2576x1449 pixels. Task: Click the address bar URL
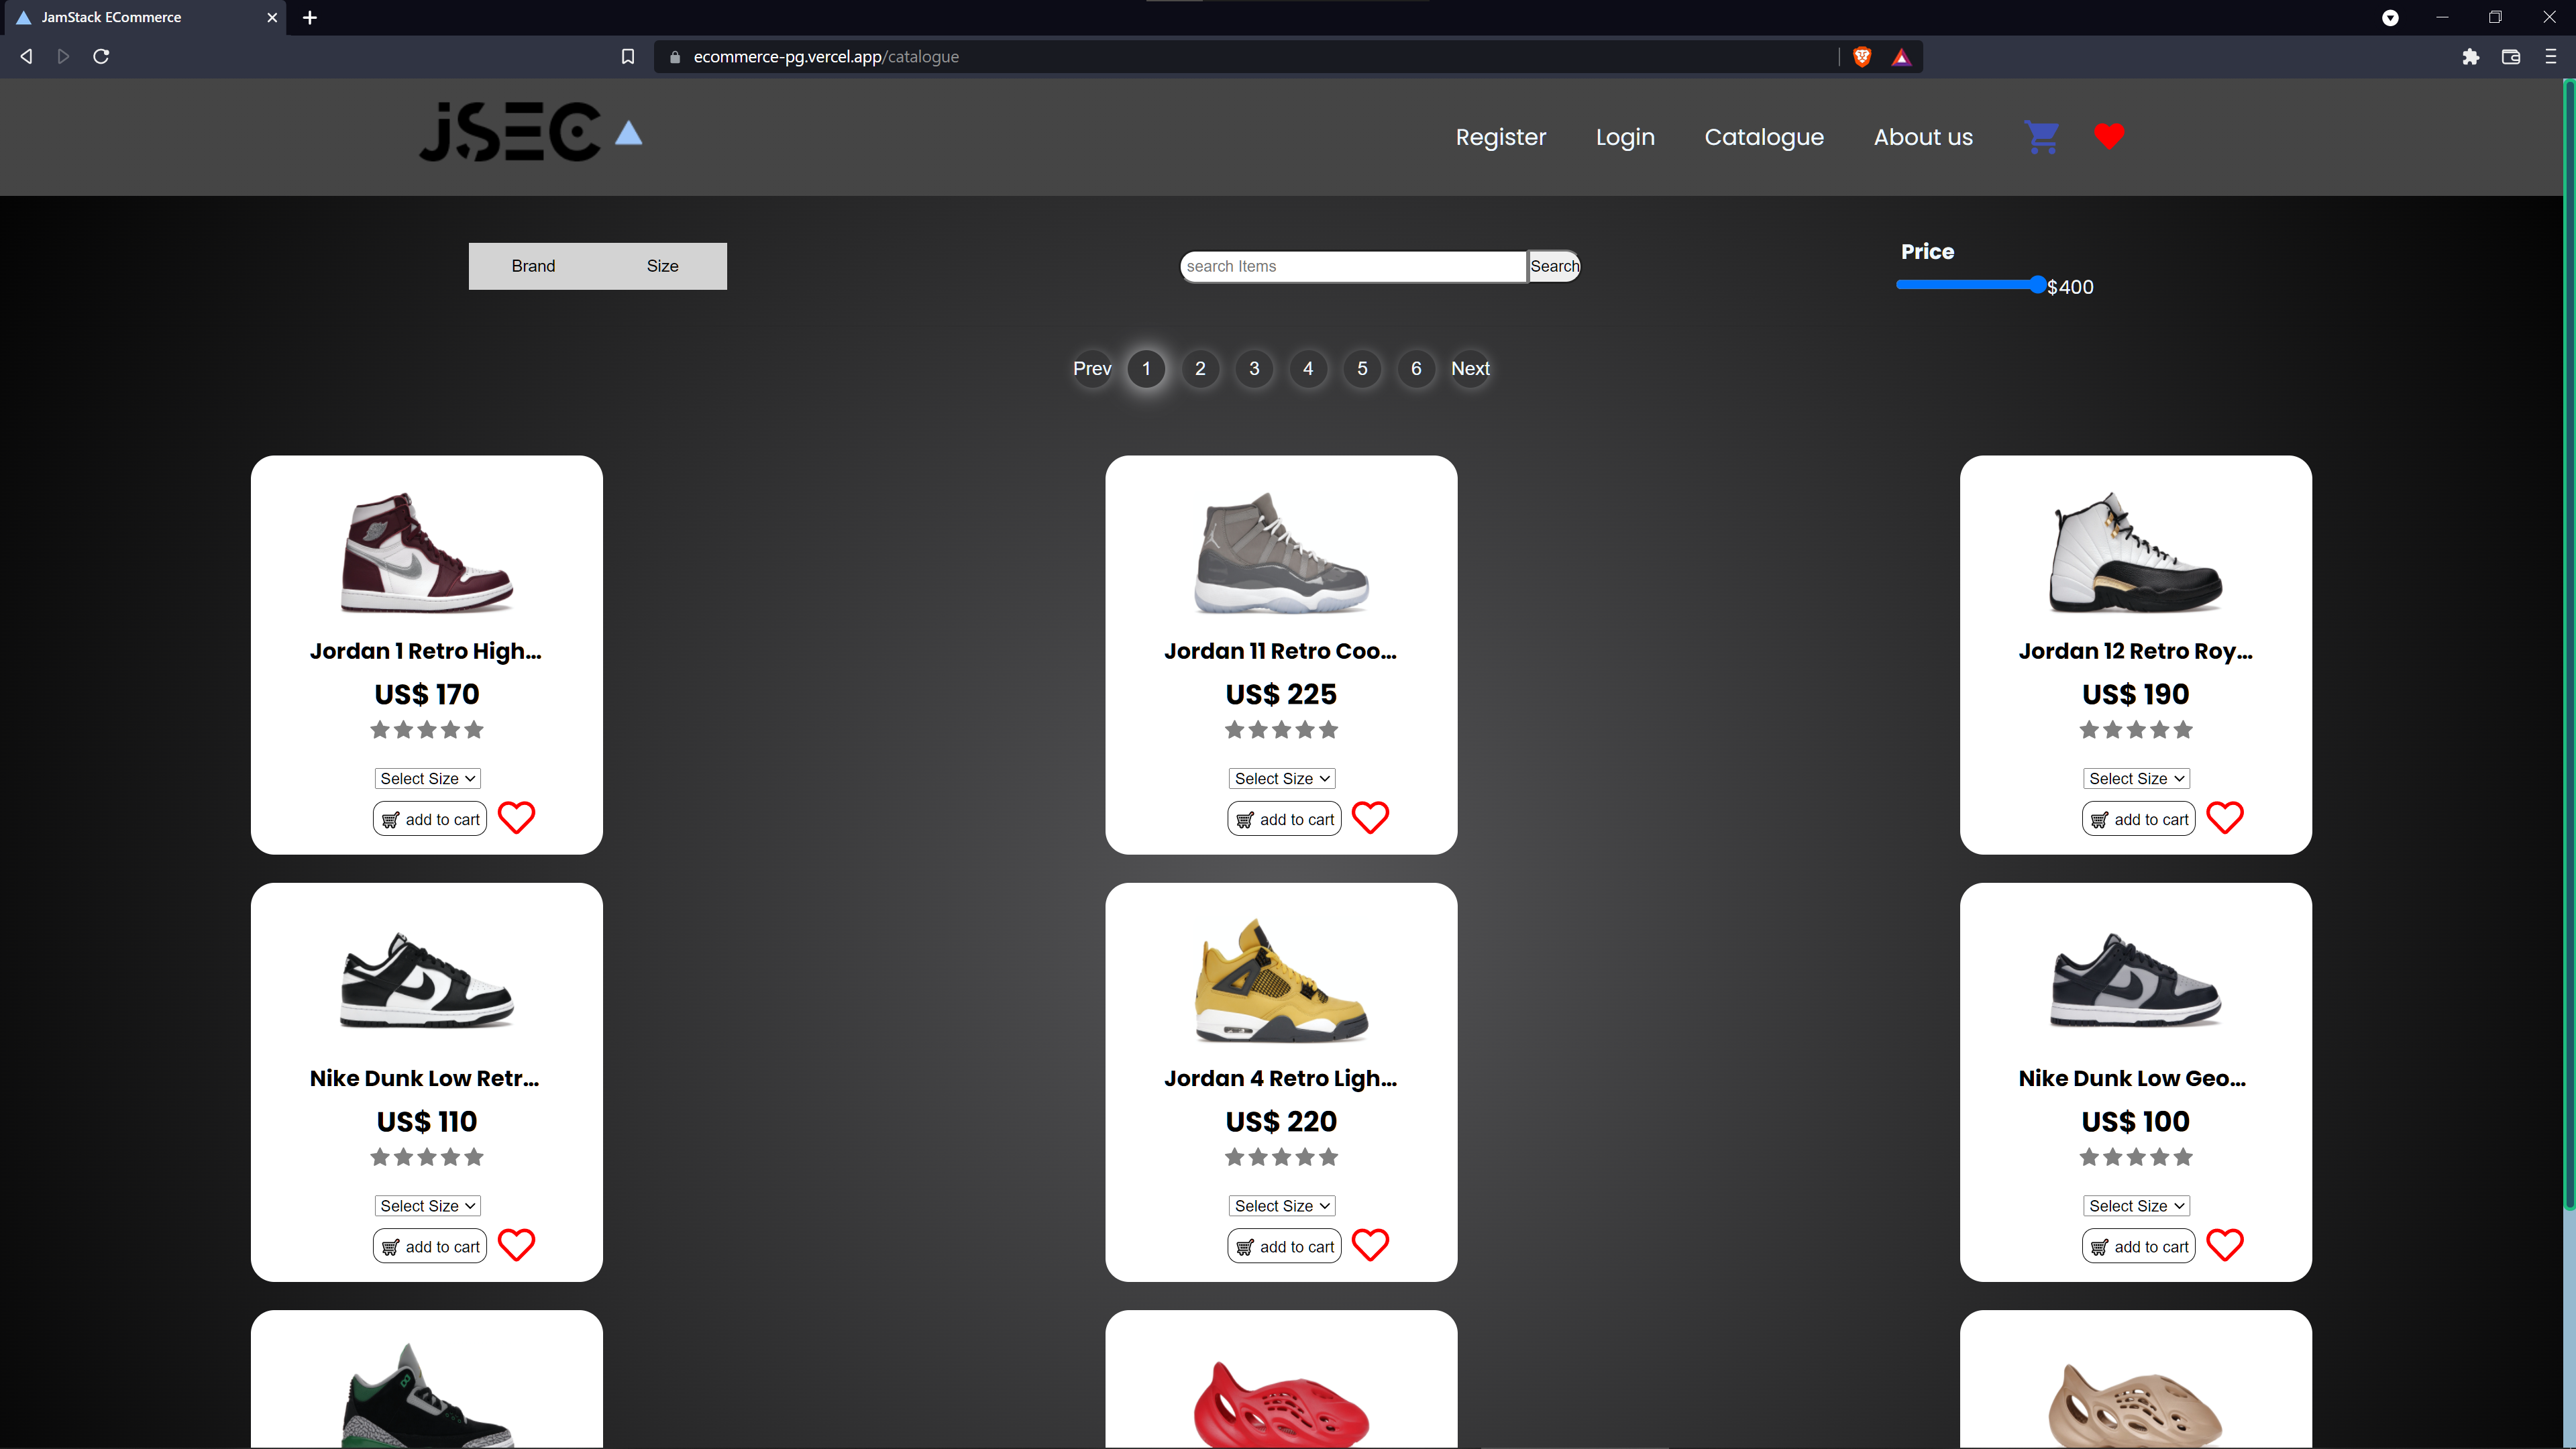pyautogui.click(x=826, y=57)
